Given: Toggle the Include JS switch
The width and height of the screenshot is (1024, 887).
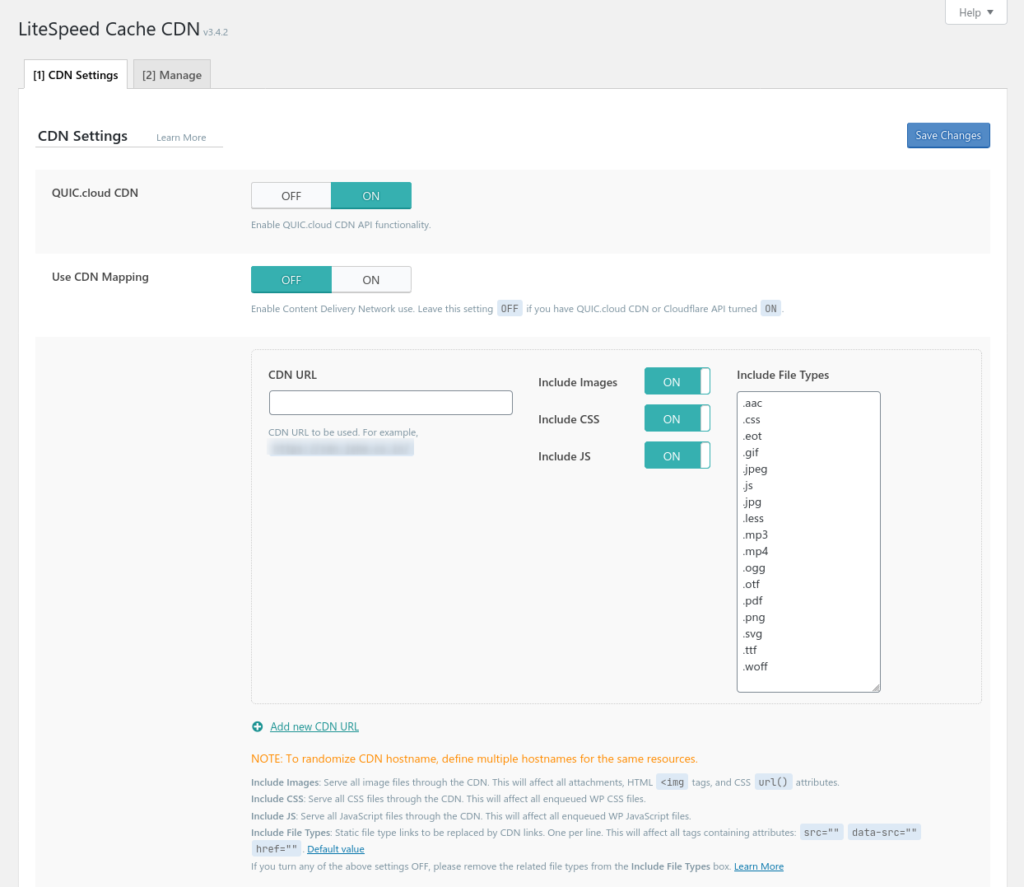Looking at the screenshot, I should (677, 456).
